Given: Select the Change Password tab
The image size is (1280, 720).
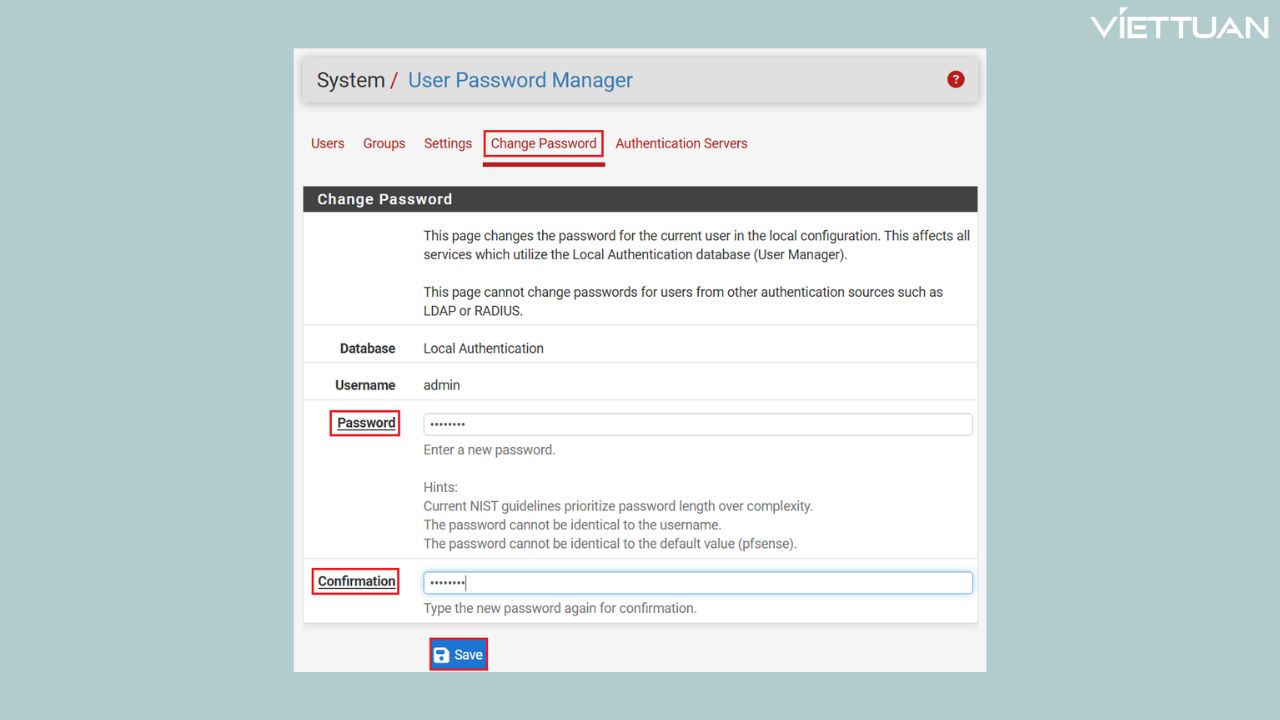Looking at the screenshot, I should 543,143.
